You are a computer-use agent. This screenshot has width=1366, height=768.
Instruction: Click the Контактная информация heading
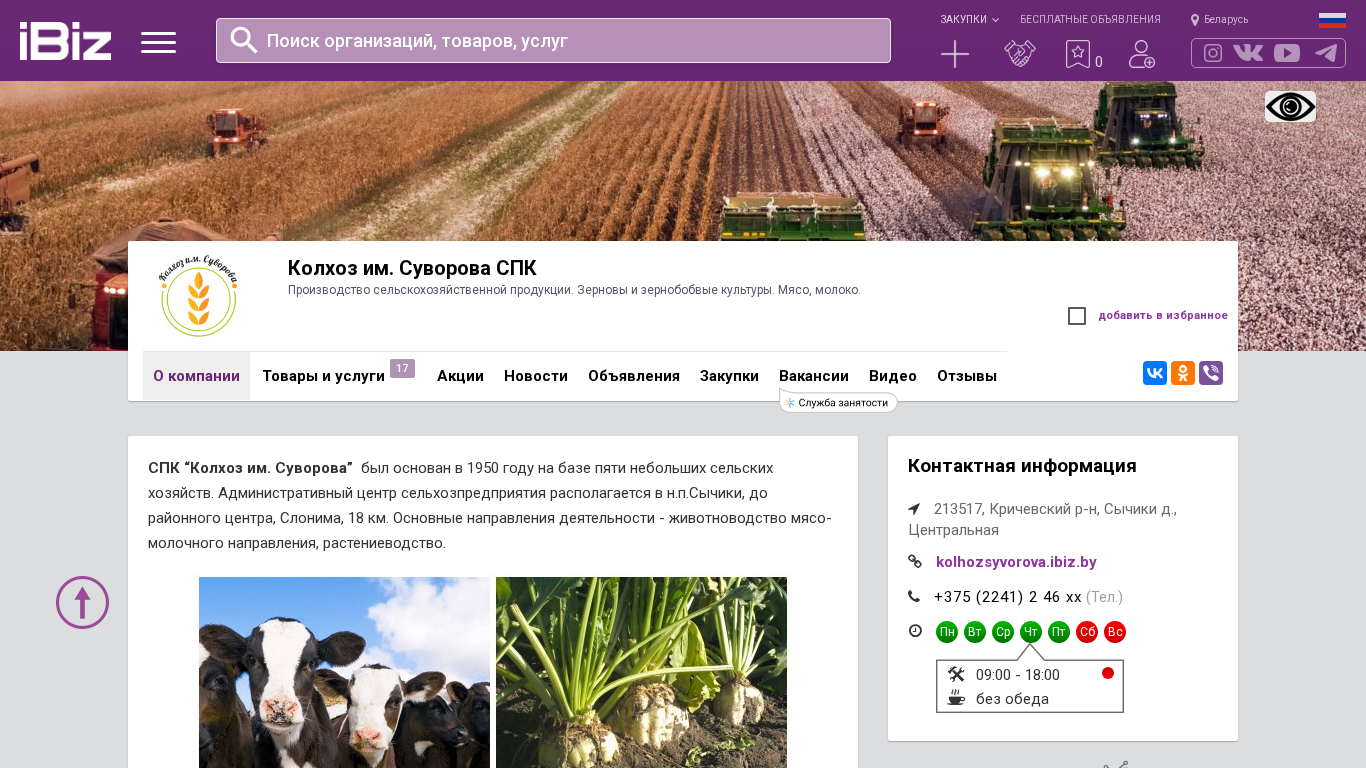click(1022, 466)
